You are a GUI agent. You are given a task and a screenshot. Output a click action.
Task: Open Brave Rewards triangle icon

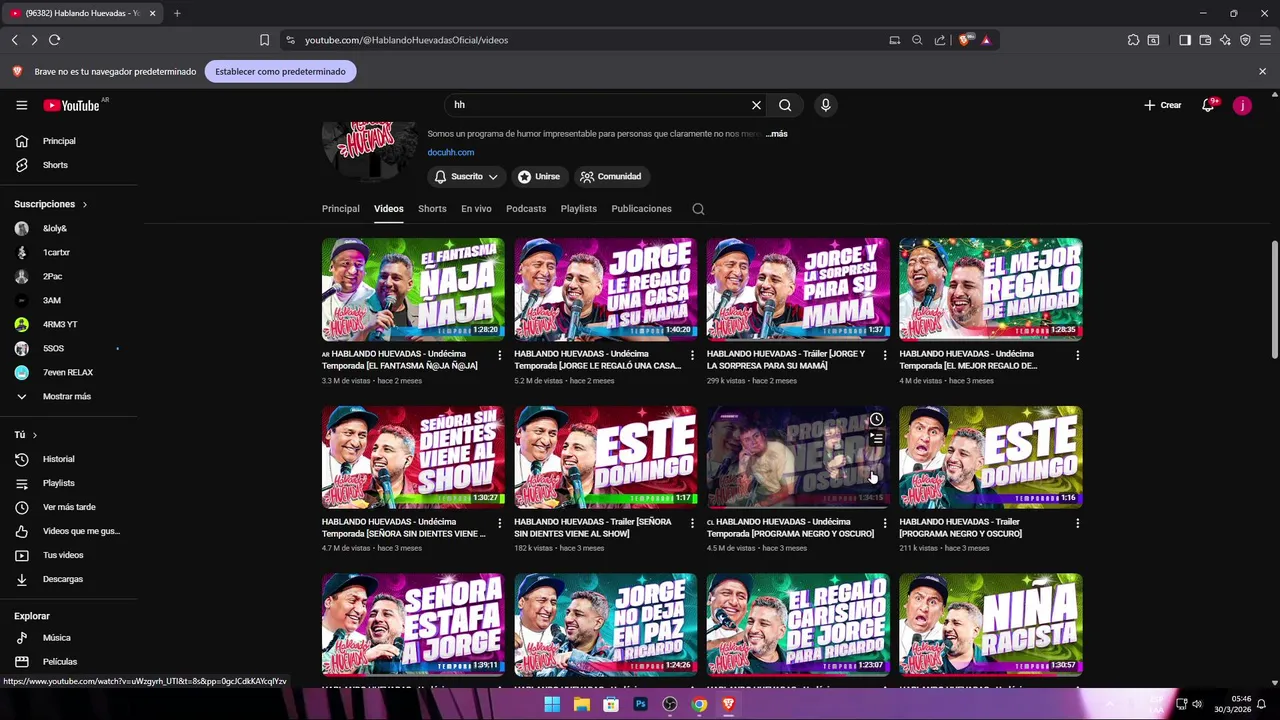tap(986, 40)
